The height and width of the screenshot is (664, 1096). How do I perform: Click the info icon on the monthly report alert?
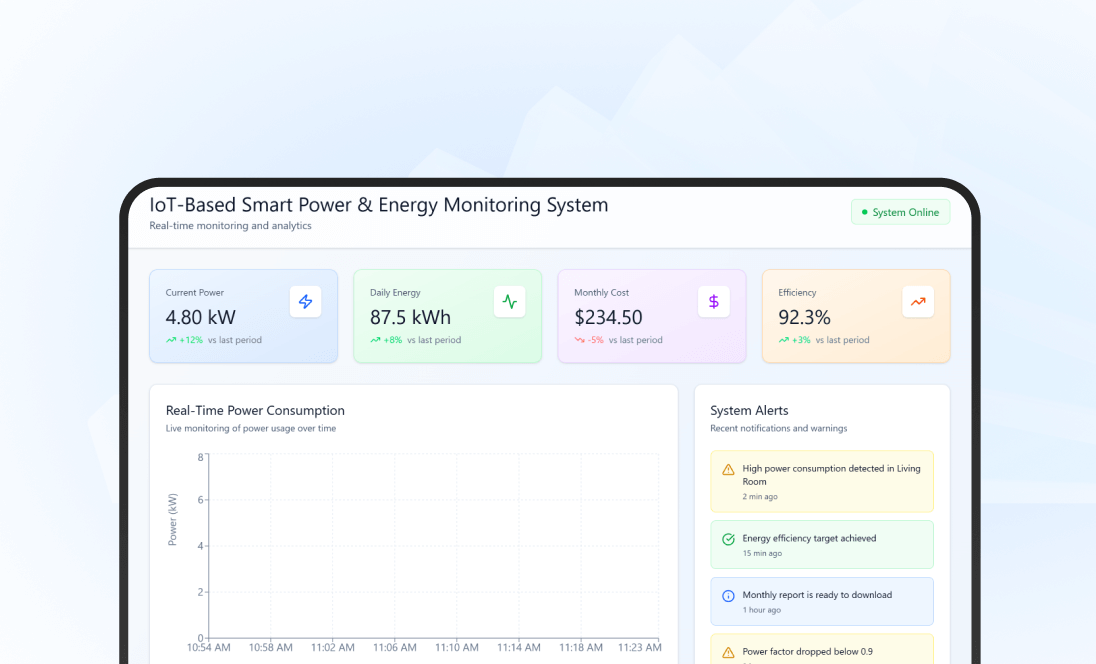(x=727, y=595)
